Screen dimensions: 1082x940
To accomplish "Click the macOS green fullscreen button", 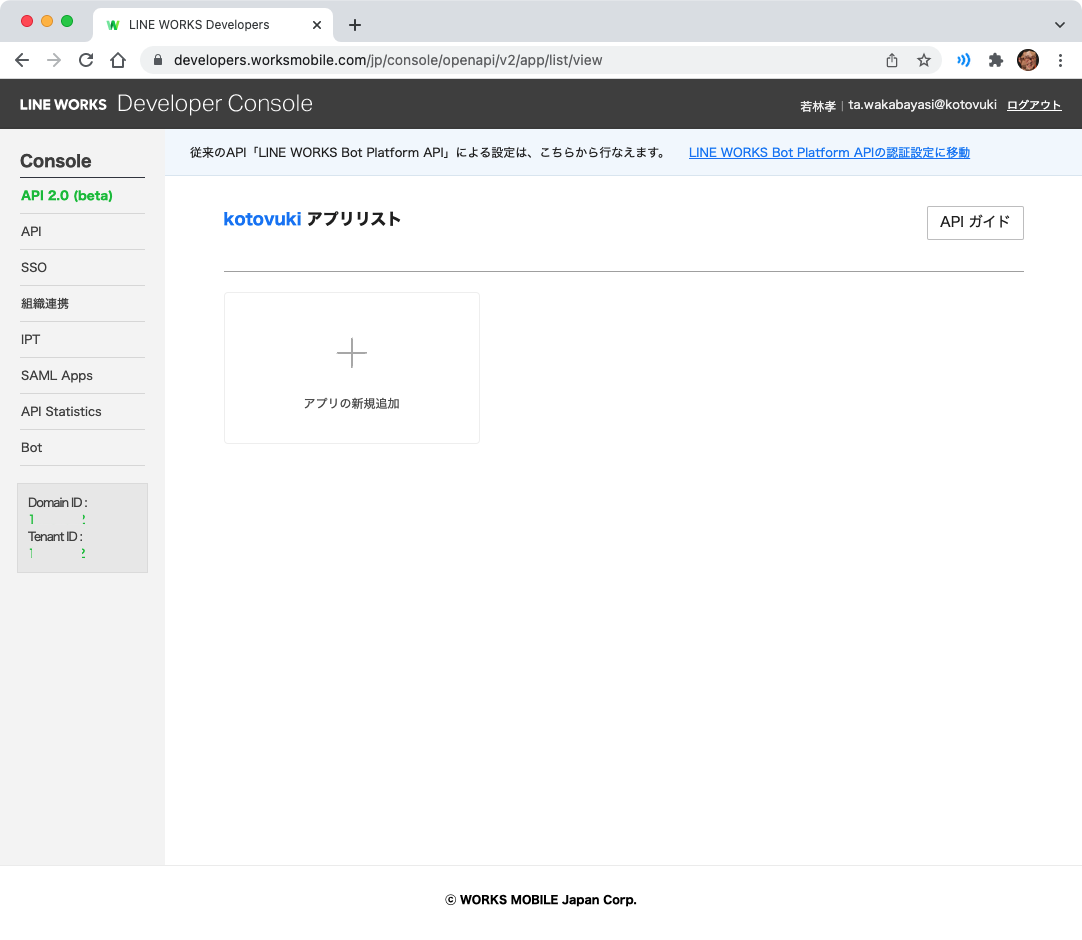I will pyautogui.click(x=67, y=21).
